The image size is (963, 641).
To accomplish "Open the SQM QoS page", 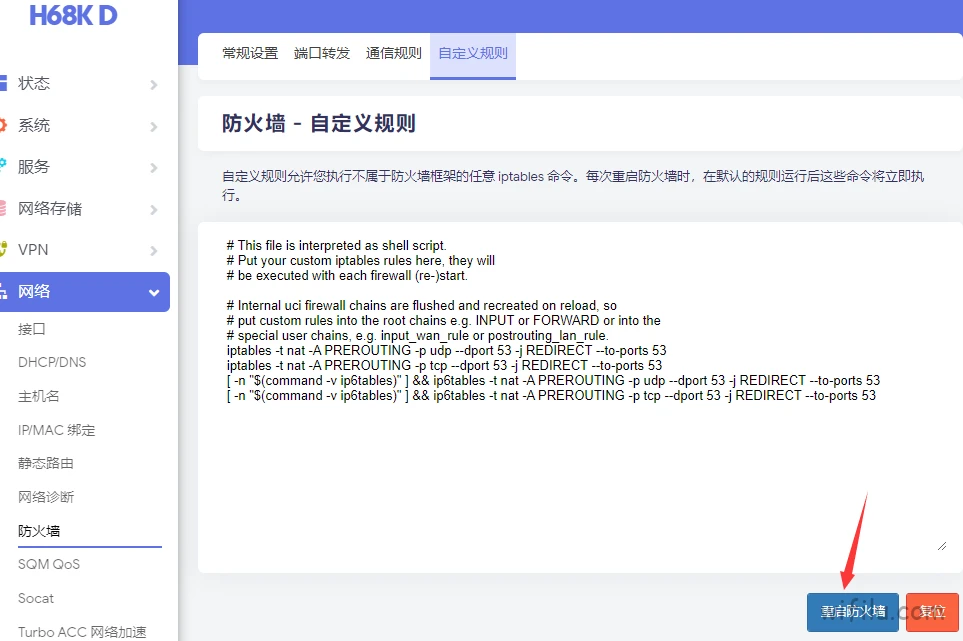I will tap(49, 564).
